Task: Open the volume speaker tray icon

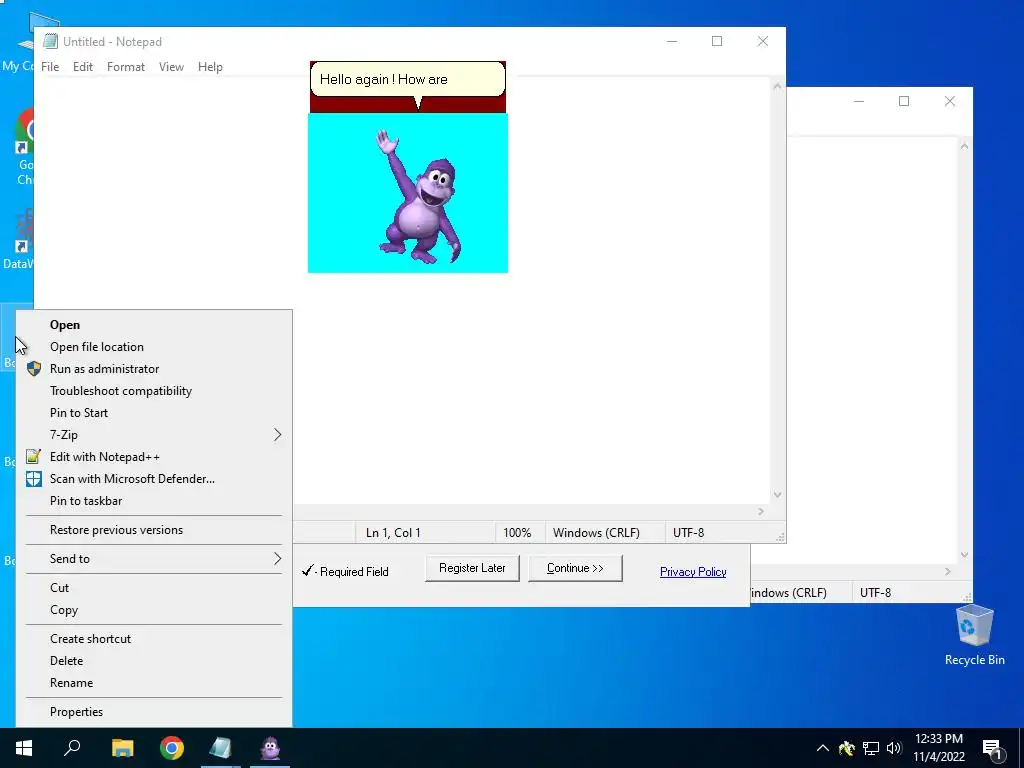Action: (x=894, y=748)
